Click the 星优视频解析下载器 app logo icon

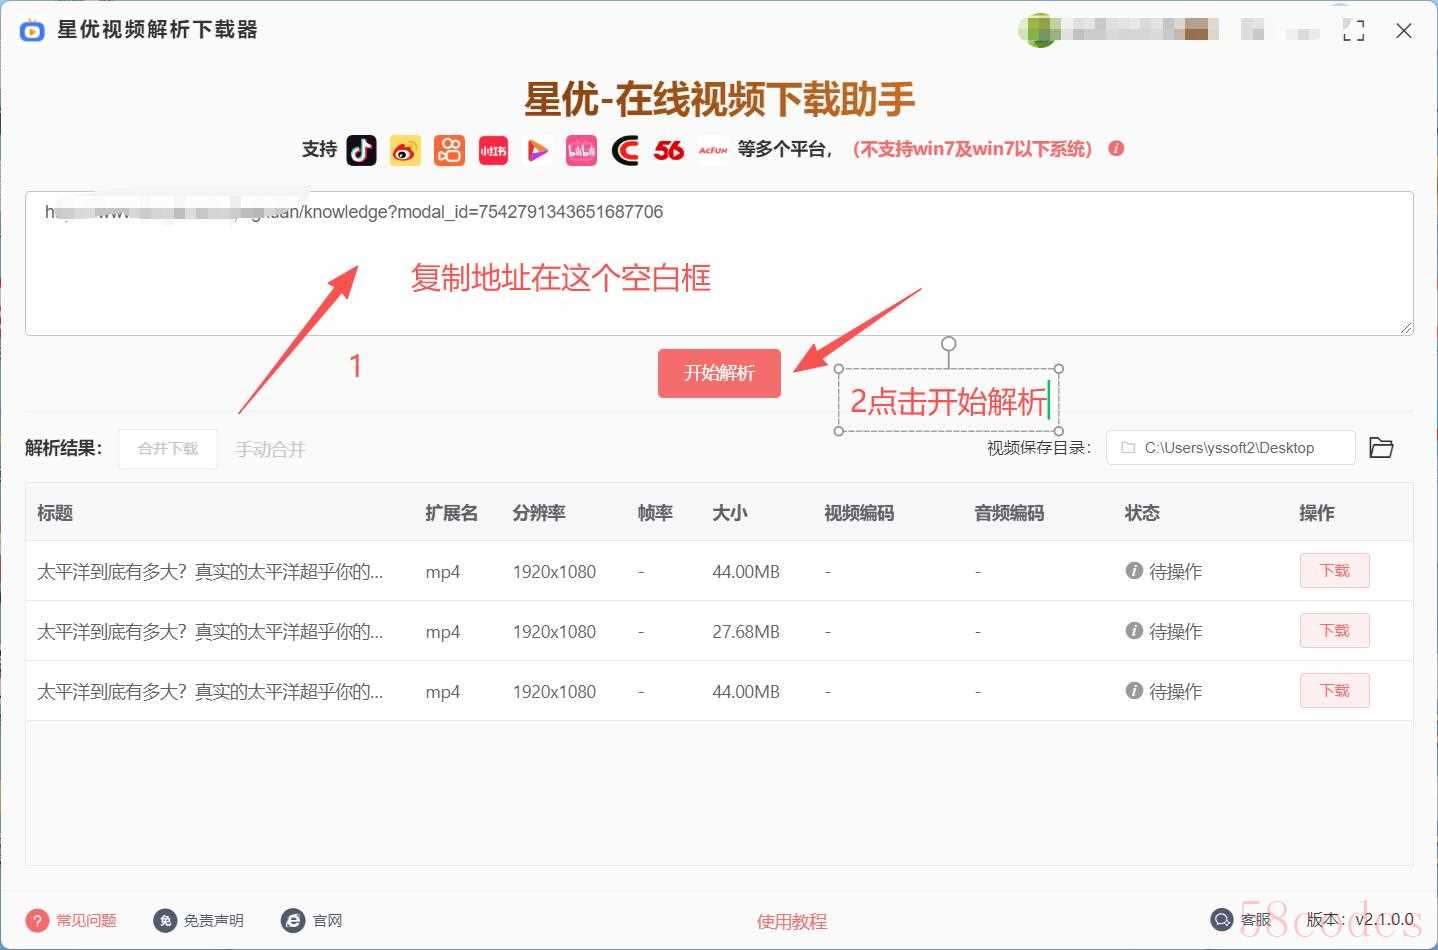32,31
